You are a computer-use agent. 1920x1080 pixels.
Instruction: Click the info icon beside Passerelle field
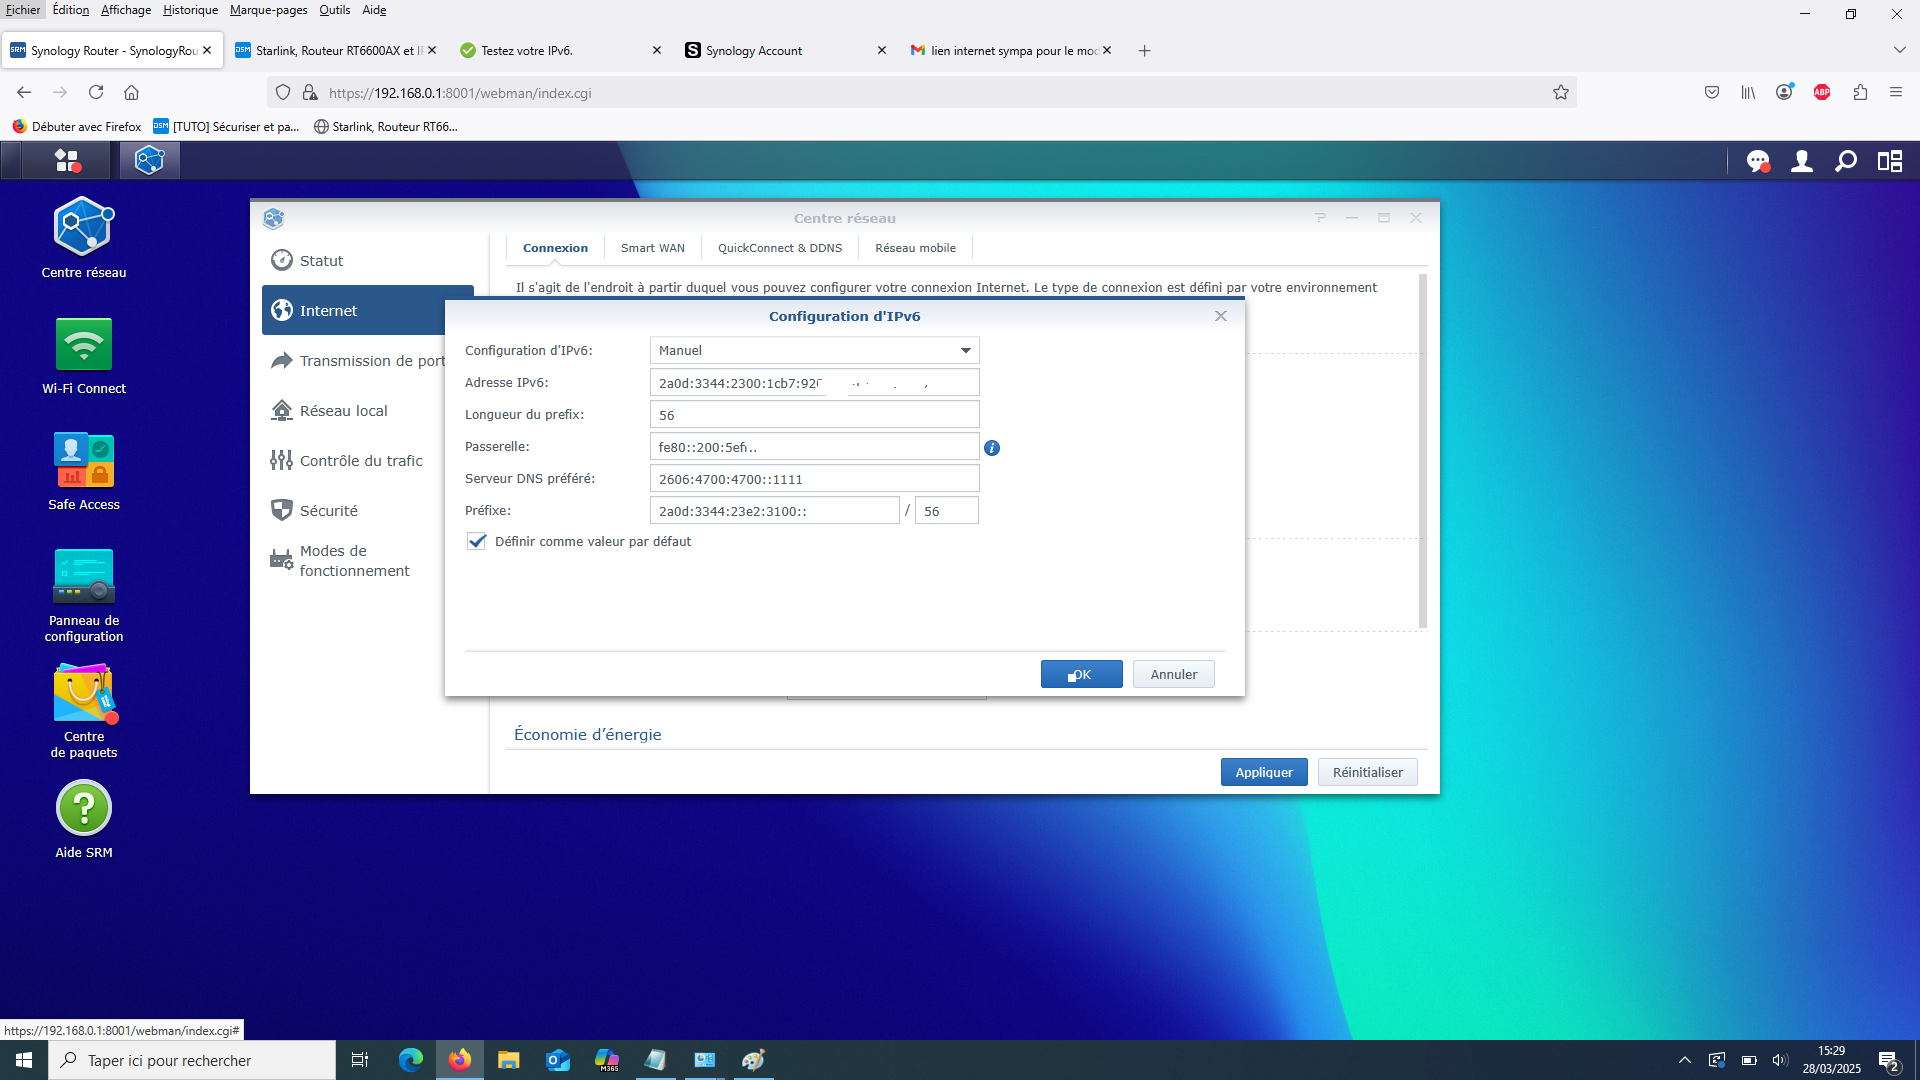[x=992, y=448]
